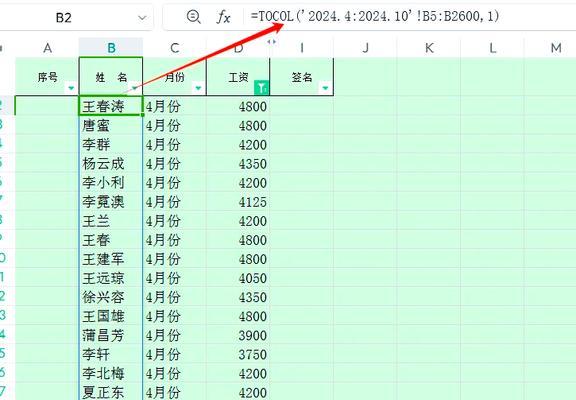Screen dimensions: 576x400
Task: Select the cell with name 唐蜜
Action: pos(111,126)
